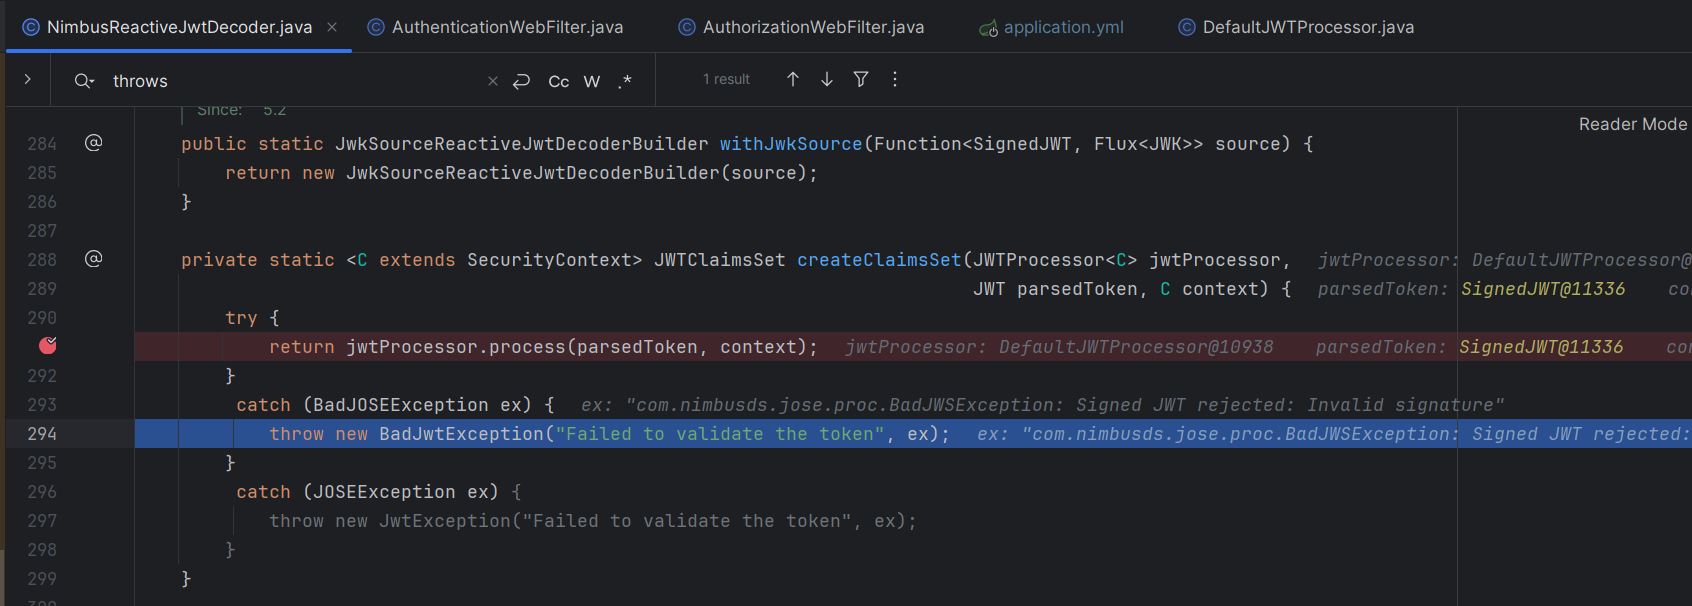Remove the breakpoint on line 291
Image resolution: width=1692 pixels, height=606 pixels.
coord(48,346)
